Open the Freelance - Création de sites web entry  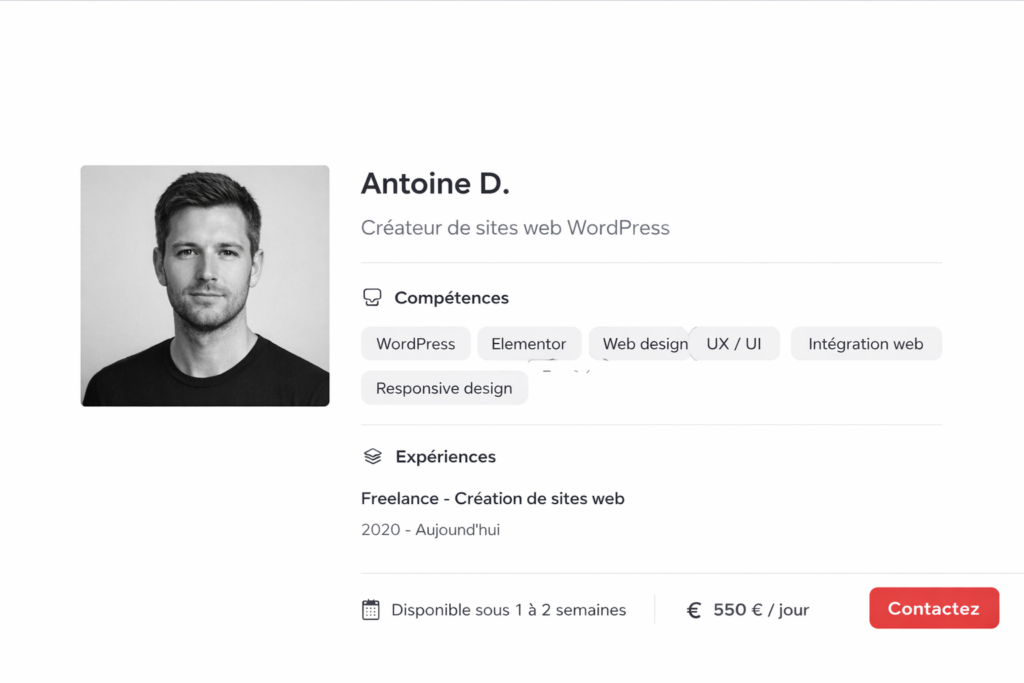click(492, 498)
